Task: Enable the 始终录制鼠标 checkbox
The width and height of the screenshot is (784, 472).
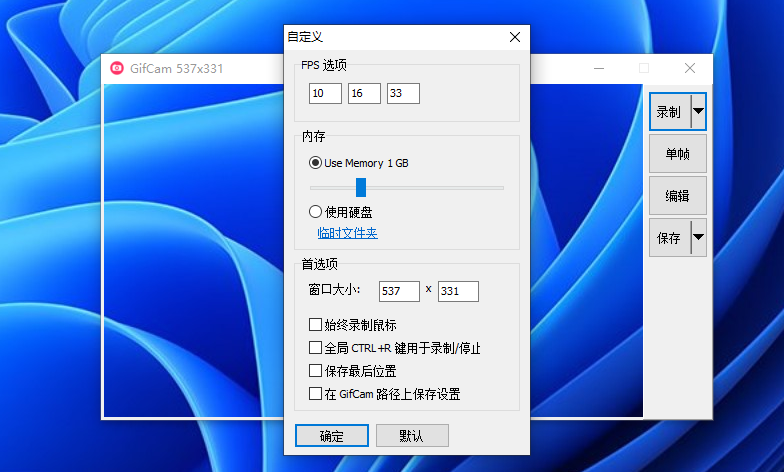Action: (x=315, y=324)
